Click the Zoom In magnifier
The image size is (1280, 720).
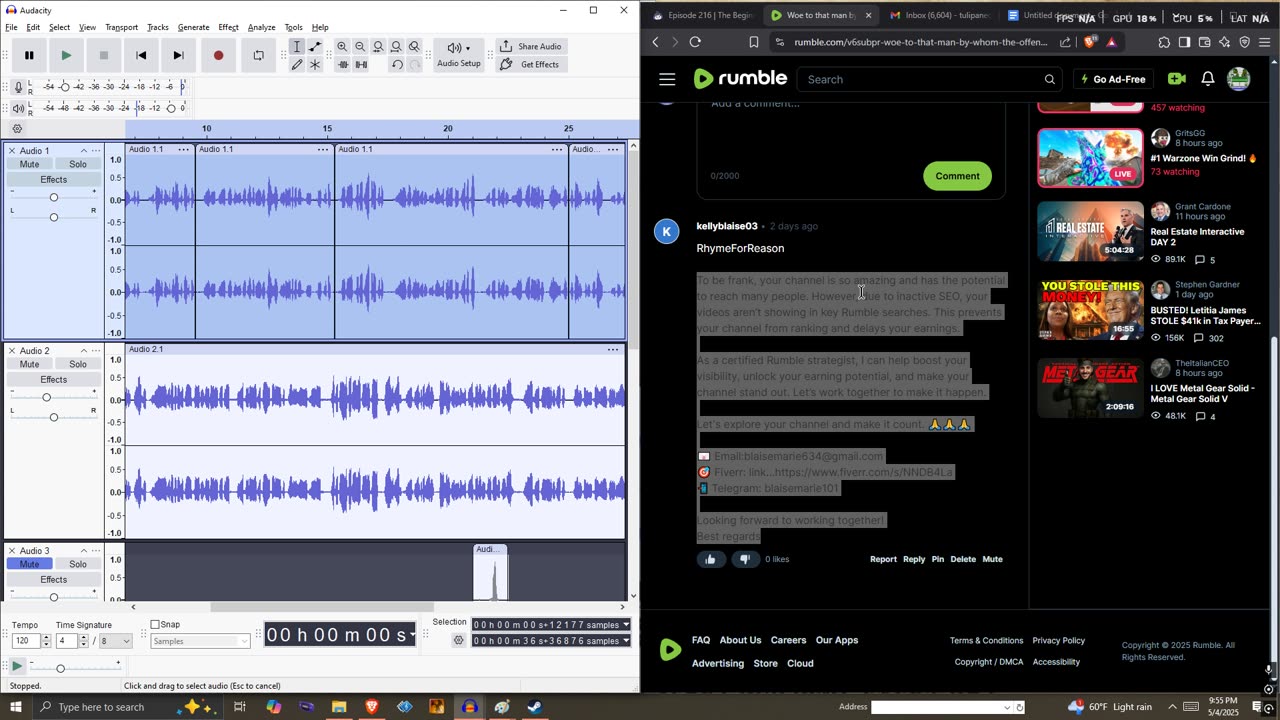tap(342, 47)
